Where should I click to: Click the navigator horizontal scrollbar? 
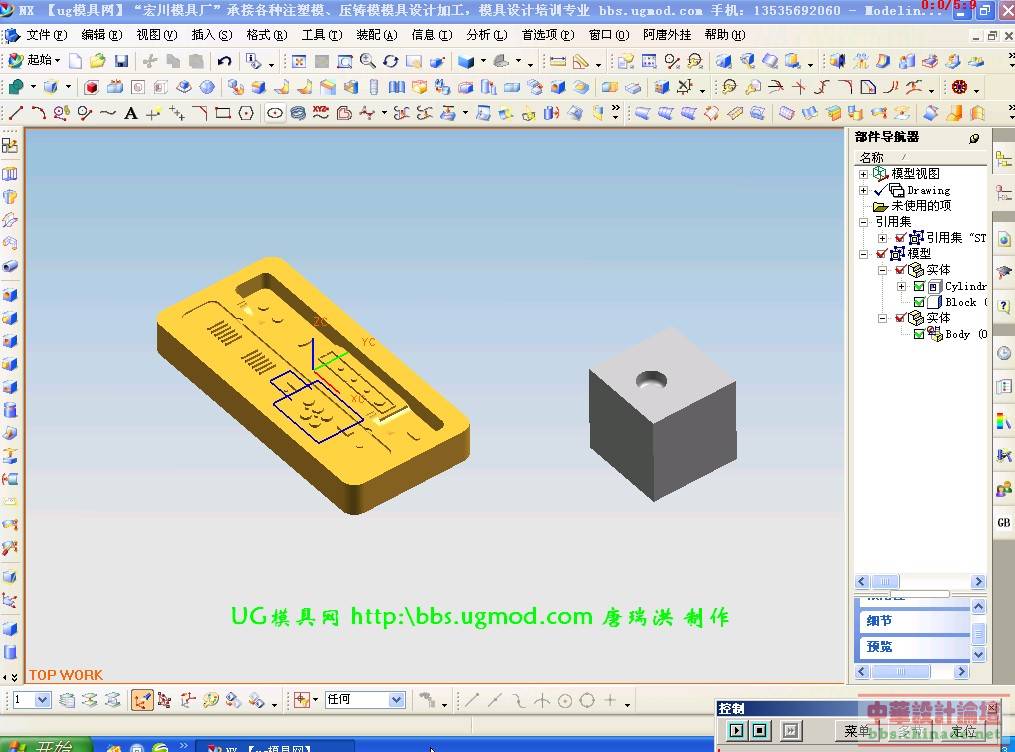(918, 582)
